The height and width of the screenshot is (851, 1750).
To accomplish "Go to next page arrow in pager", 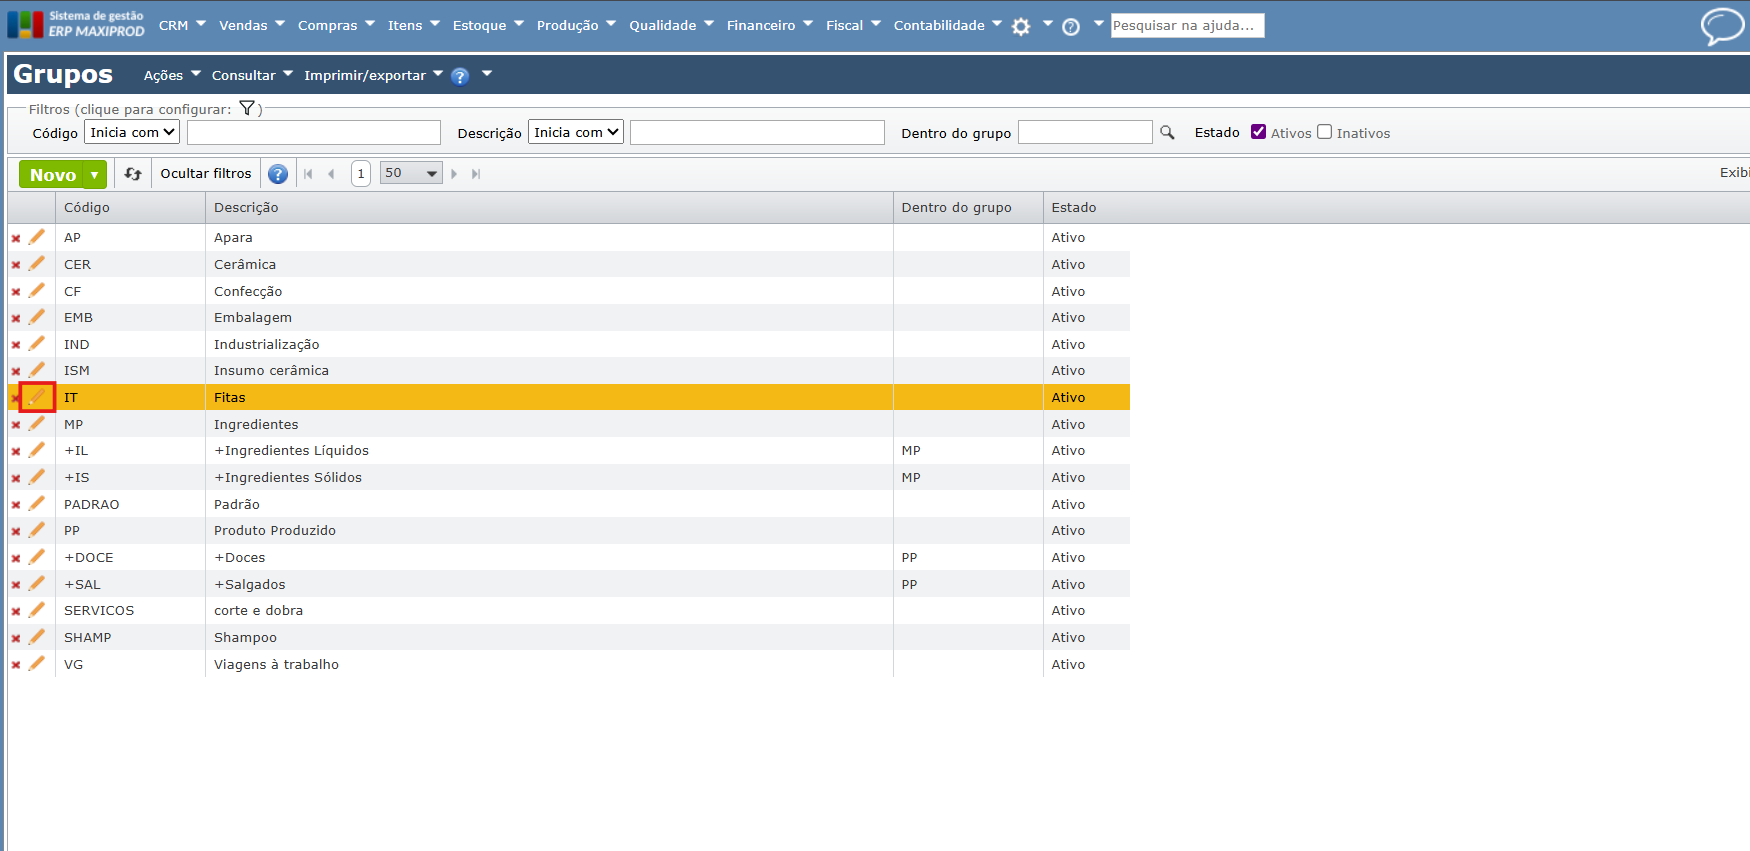I will (454, 174).
